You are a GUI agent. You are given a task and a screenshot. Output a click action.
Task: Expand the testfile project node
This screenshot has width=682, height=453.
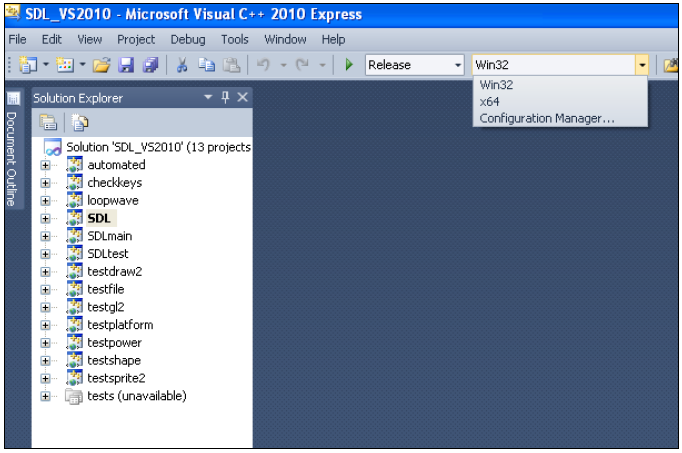[45, 290]
